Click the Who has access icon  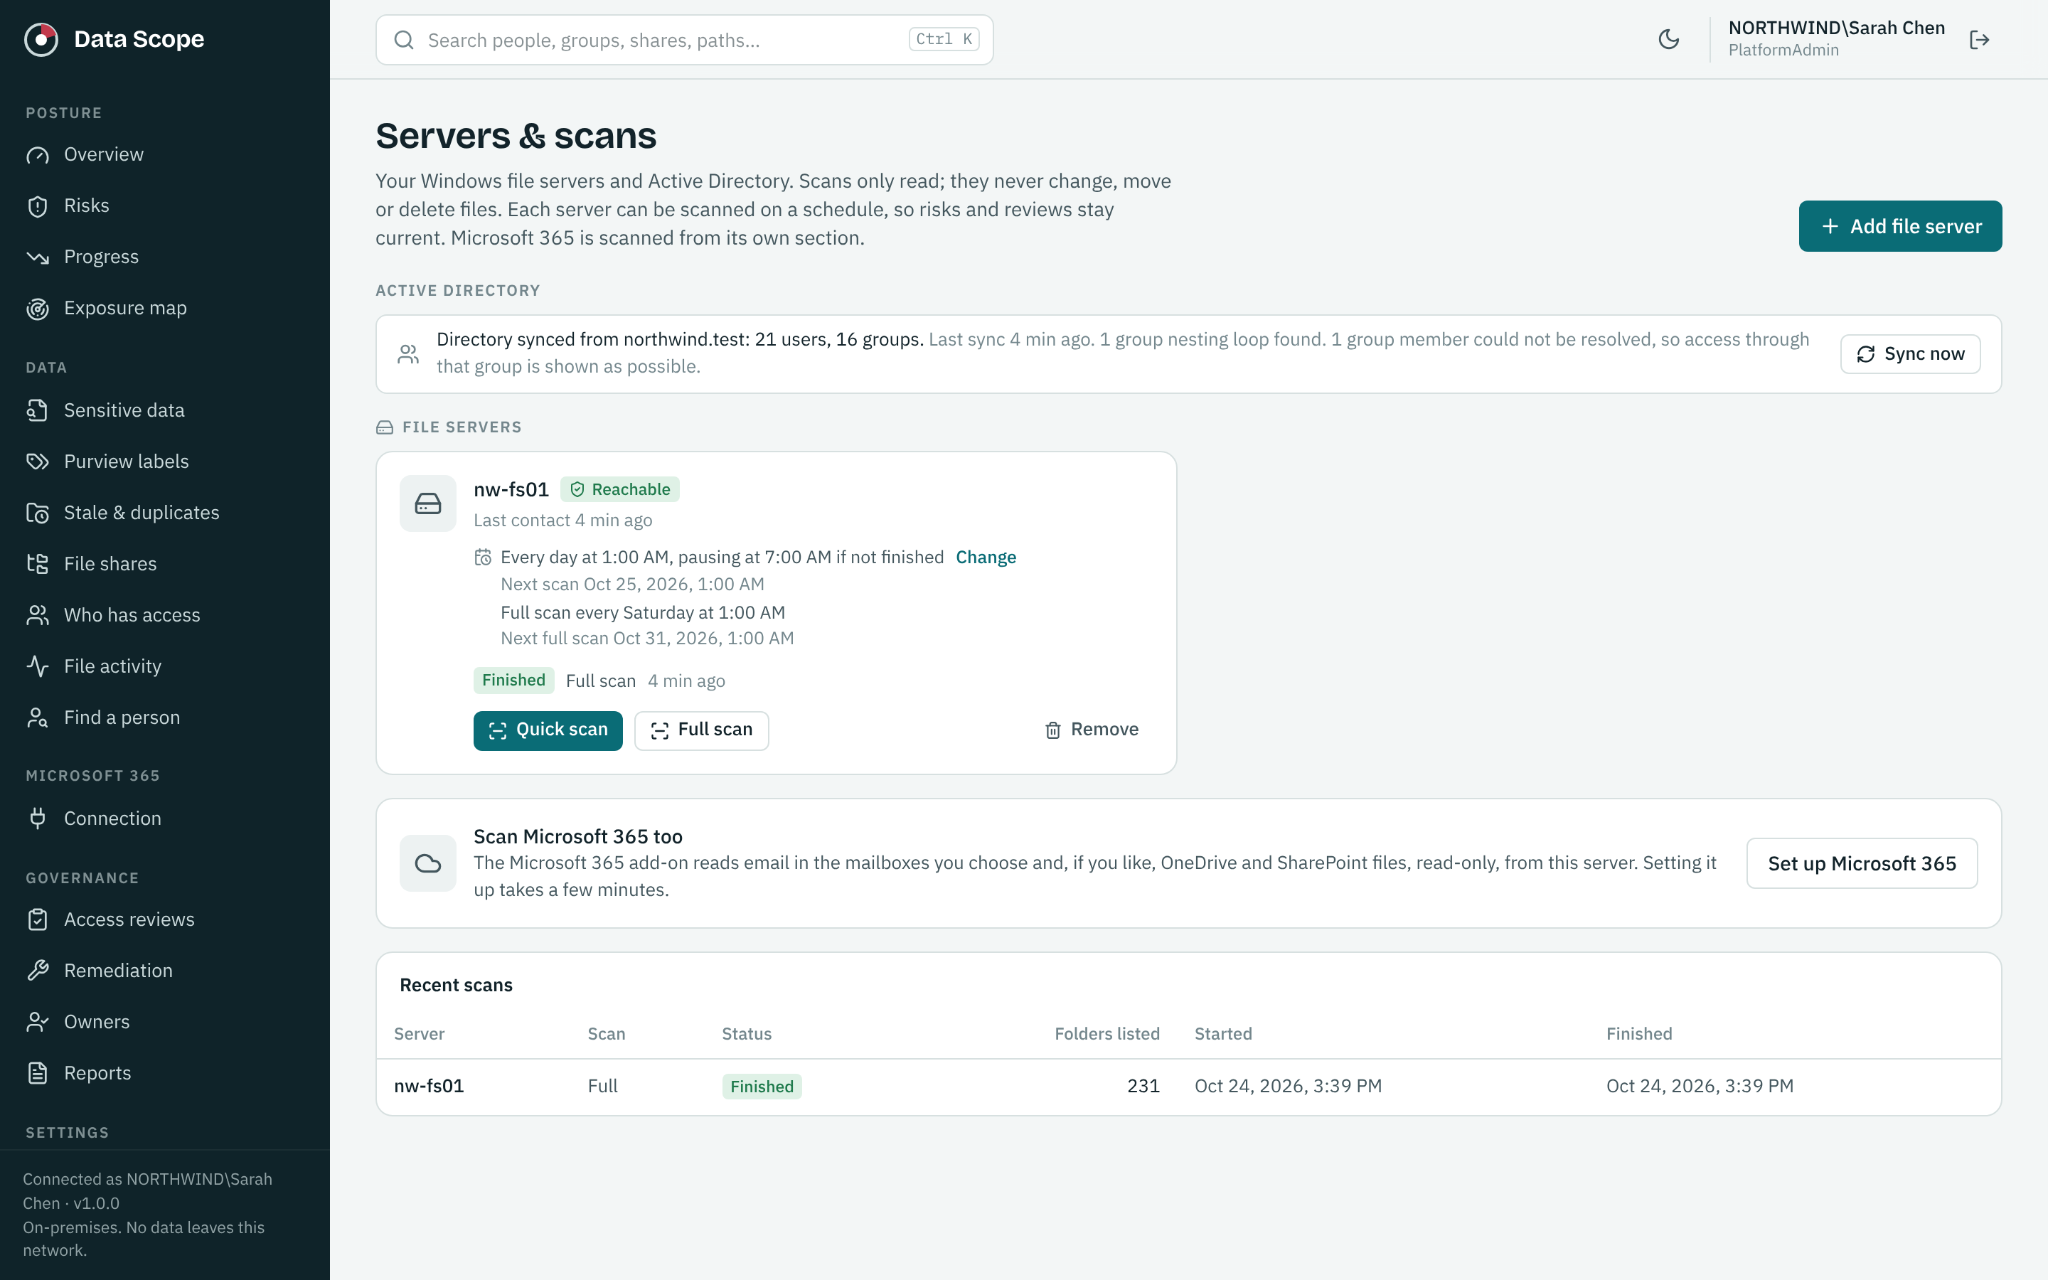click(38, 615)
